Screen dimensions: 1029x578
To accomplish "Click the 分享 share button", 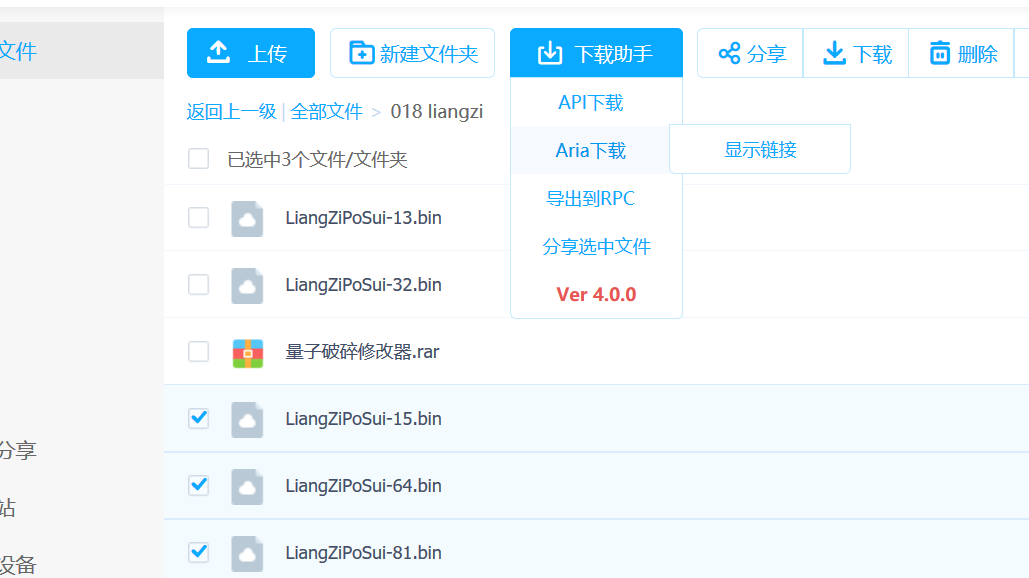I will [751, 53].
